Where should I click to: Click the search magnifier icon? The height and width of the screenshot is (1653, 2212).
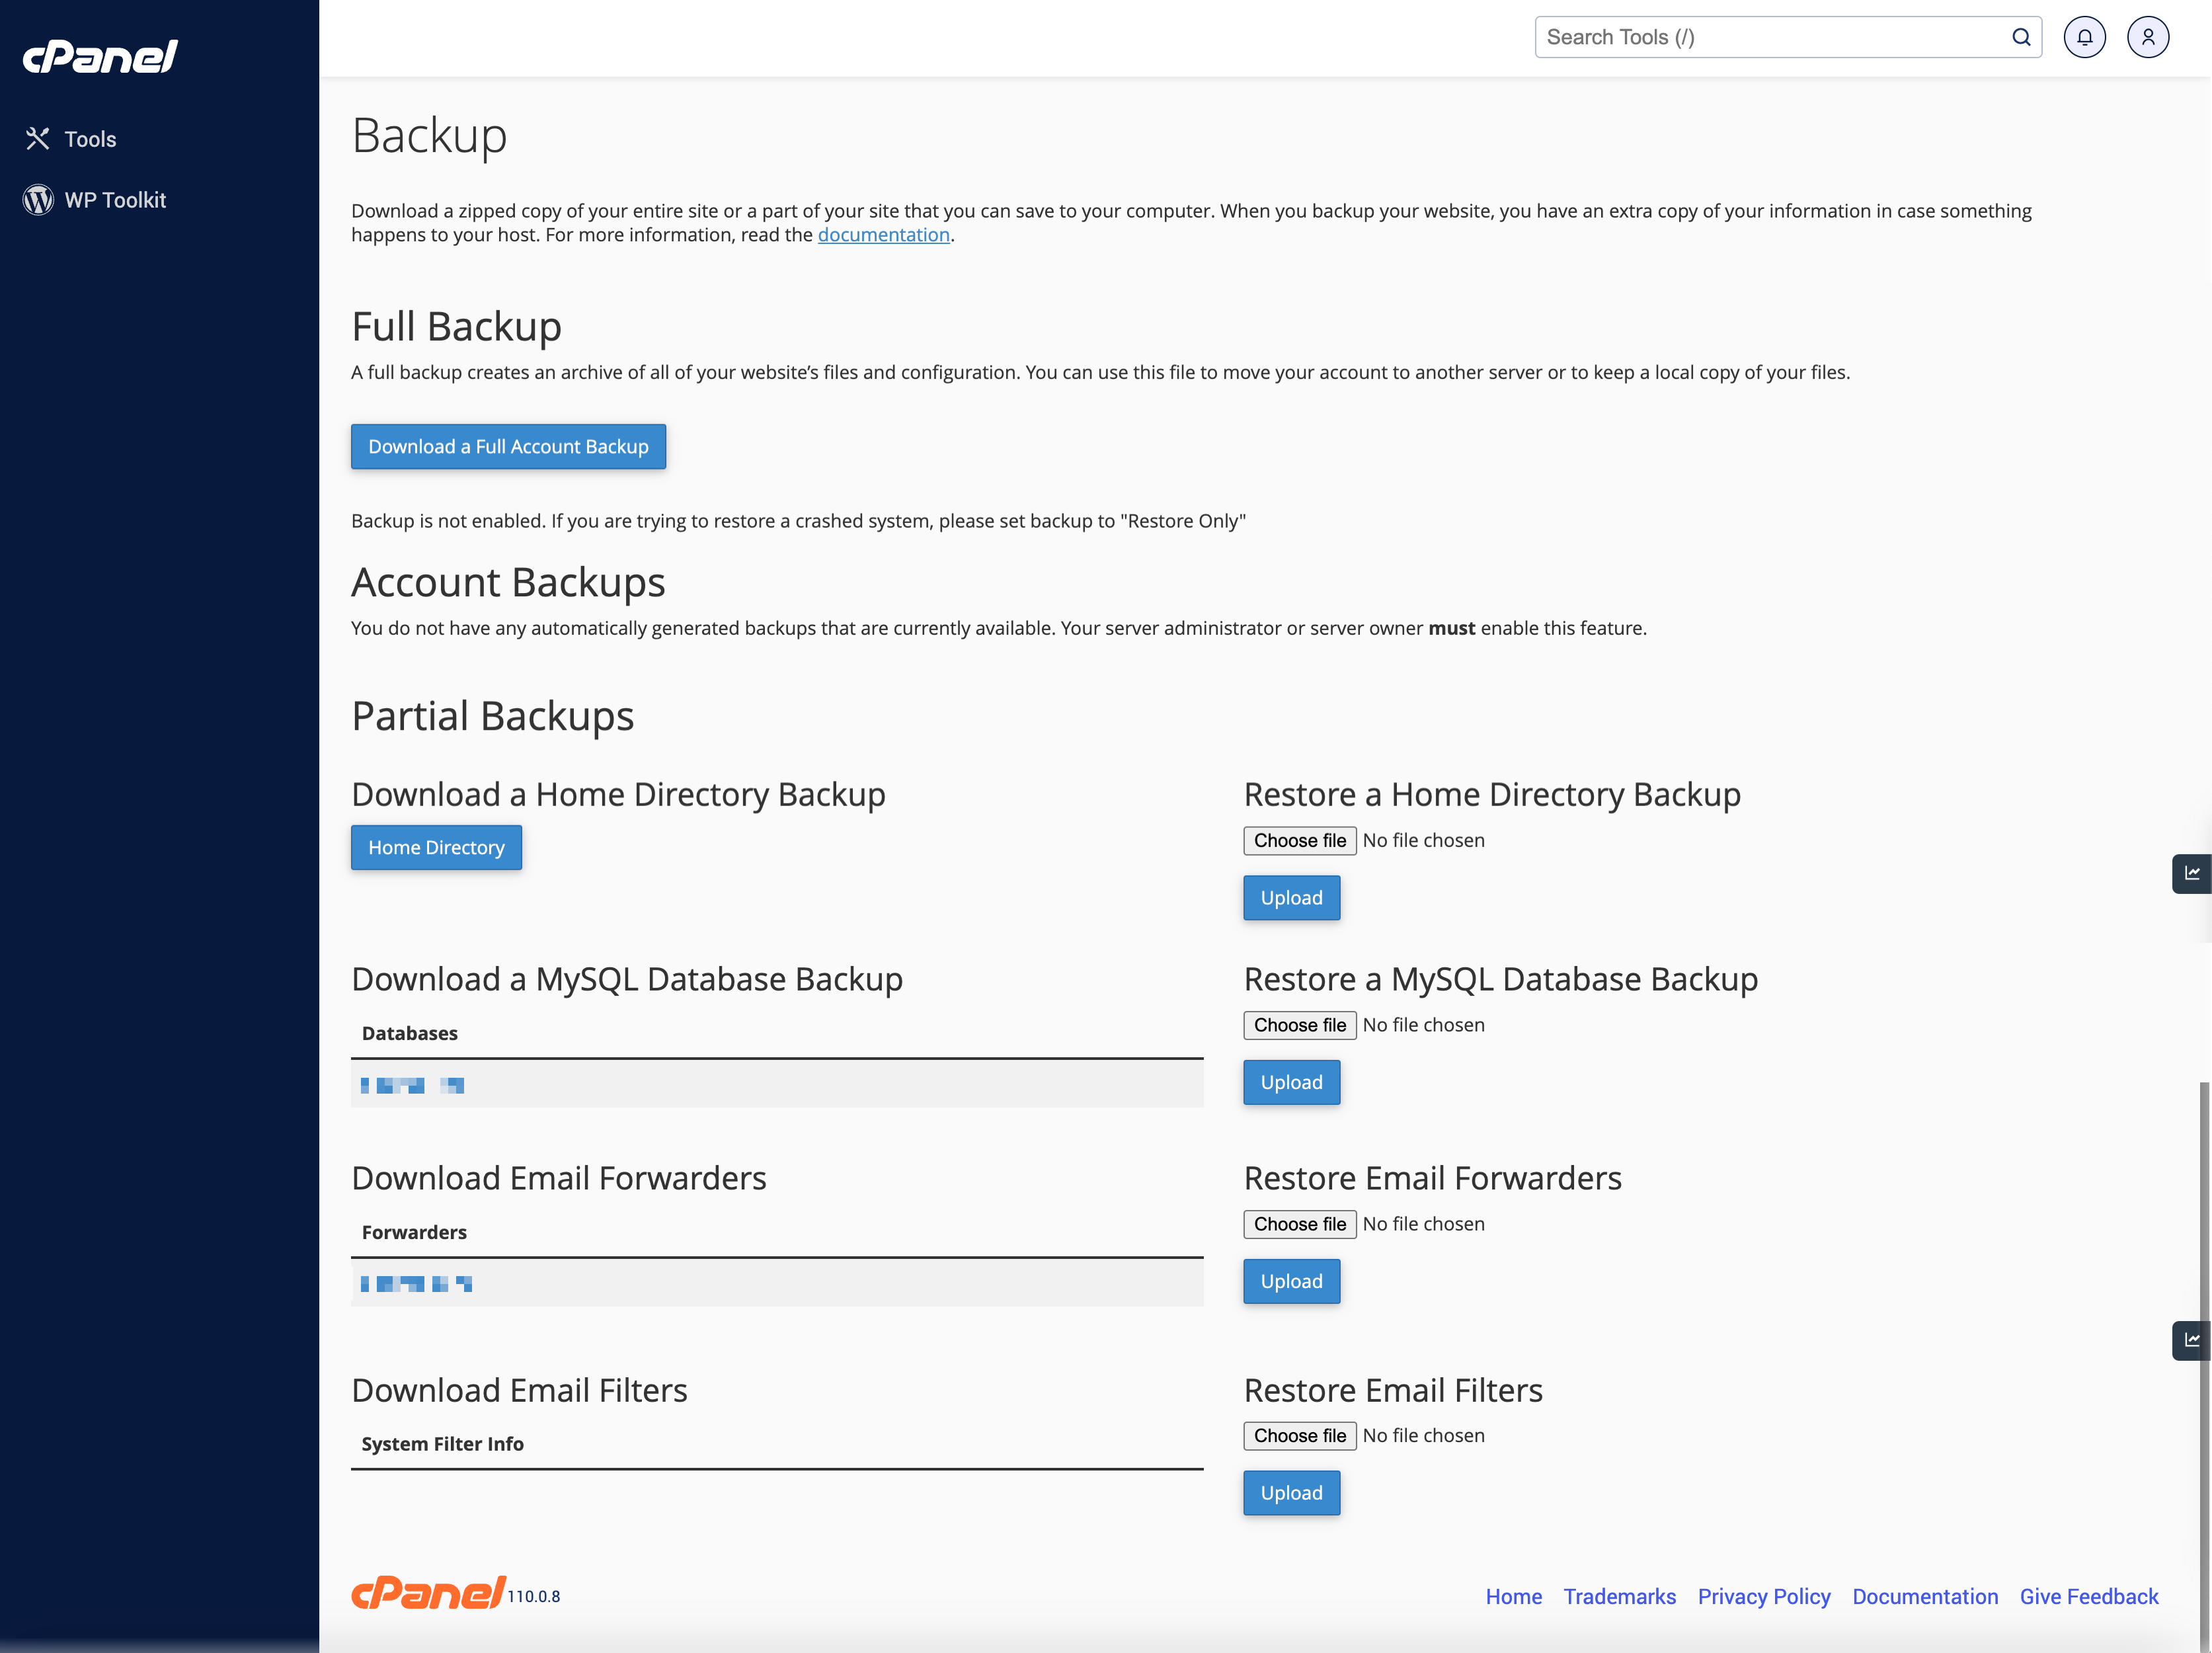2019,36
